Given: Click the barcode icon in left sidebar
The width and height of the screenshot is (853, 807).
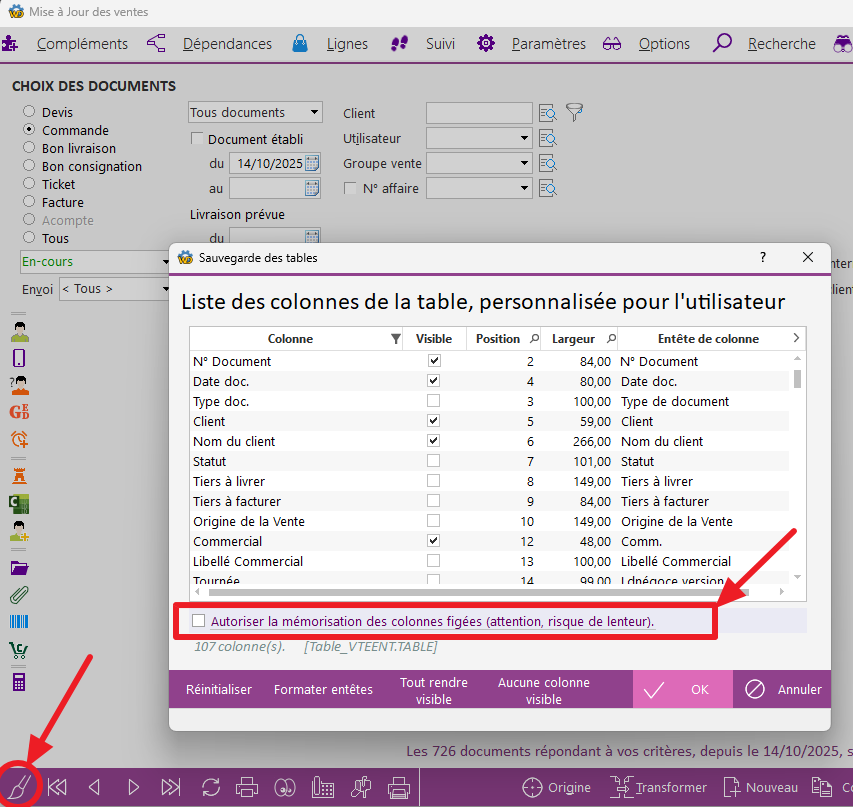Looking at the screenshot, I should (19, 622).
